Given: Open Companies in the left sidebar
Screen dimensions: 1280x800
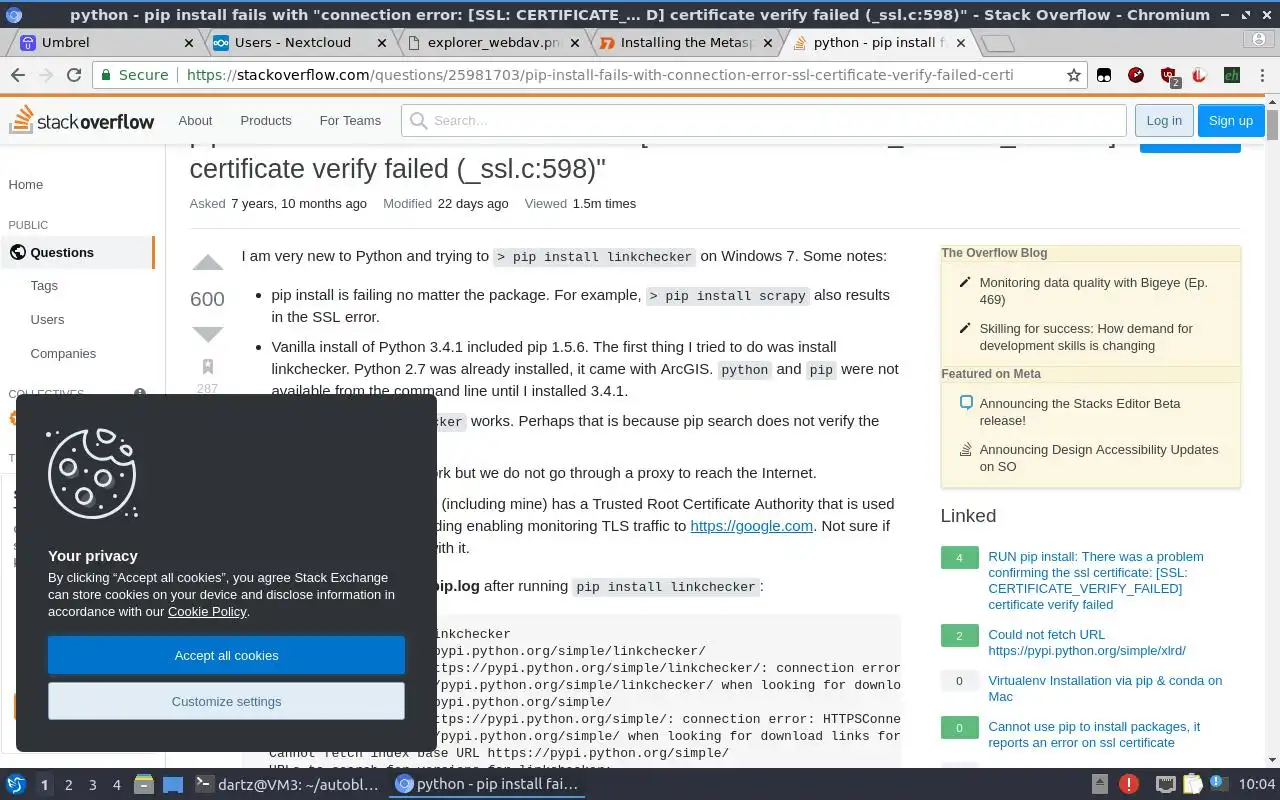Looking at the screenshot, I should [63, 353].
